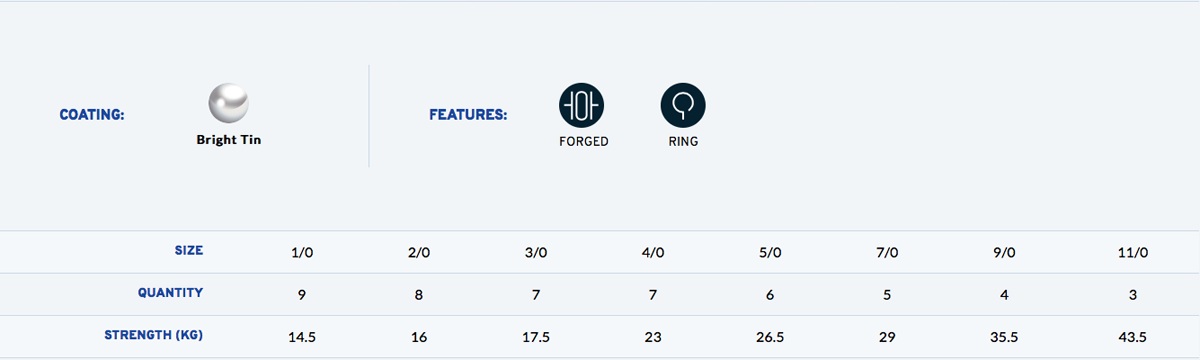
Task: Click quantity value 9 for size 1/0
Action: point(302,296)
